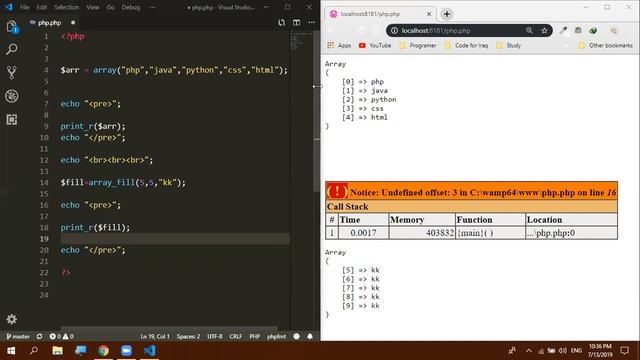Click the zoom magnifier in address bar
The image size is (640, 360).
click(529, 31)
